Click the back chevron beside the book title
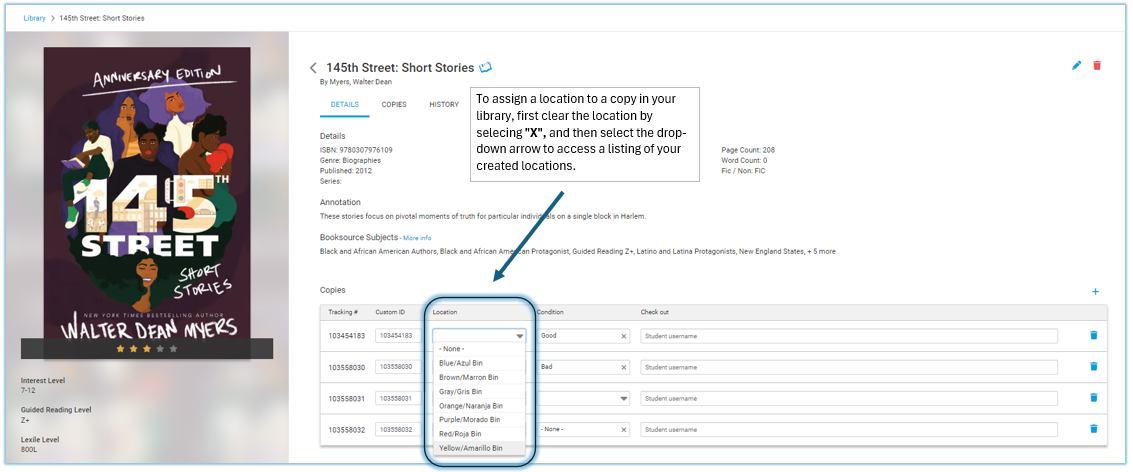Image resolution: width=1133 pixels, height=472 pixels. (x=313, y=68)
